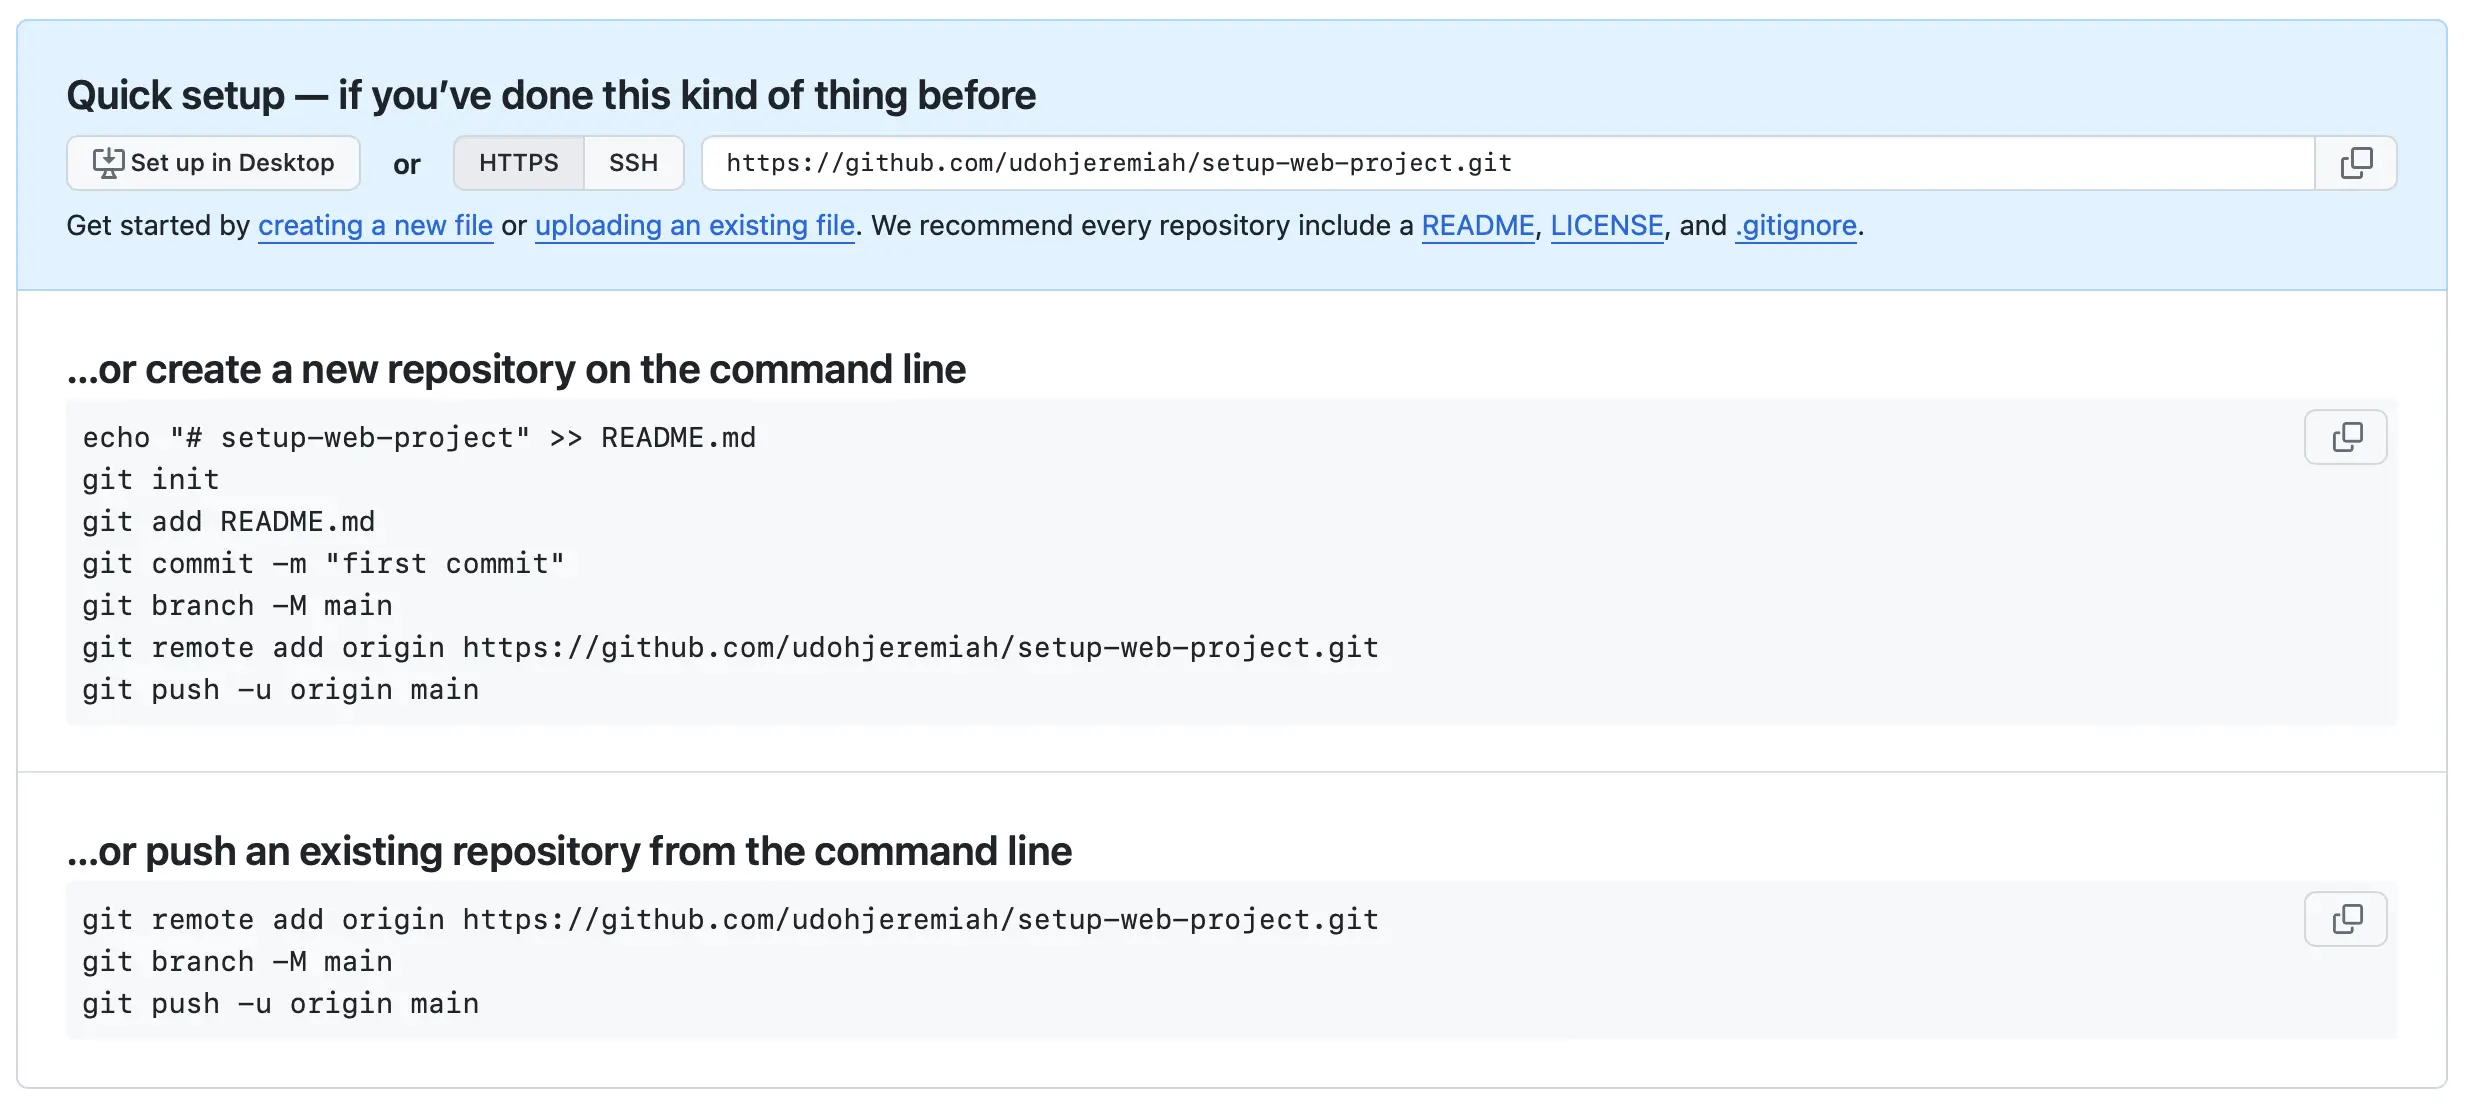
Task: Open the .gitignore link
Action: click(1796, 226)
